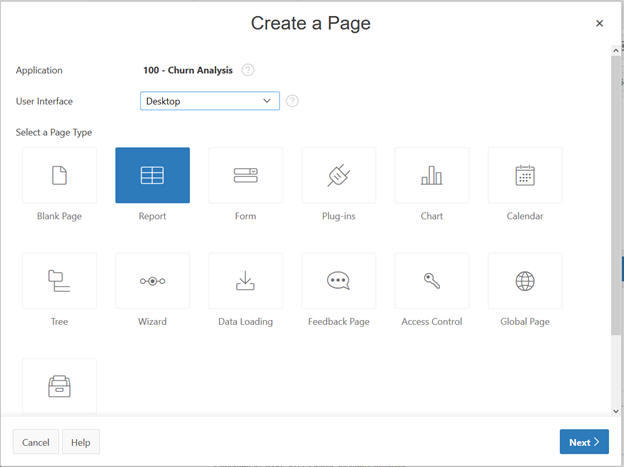
Task: Close the Create a Page dialog
Action: [599, 23]
